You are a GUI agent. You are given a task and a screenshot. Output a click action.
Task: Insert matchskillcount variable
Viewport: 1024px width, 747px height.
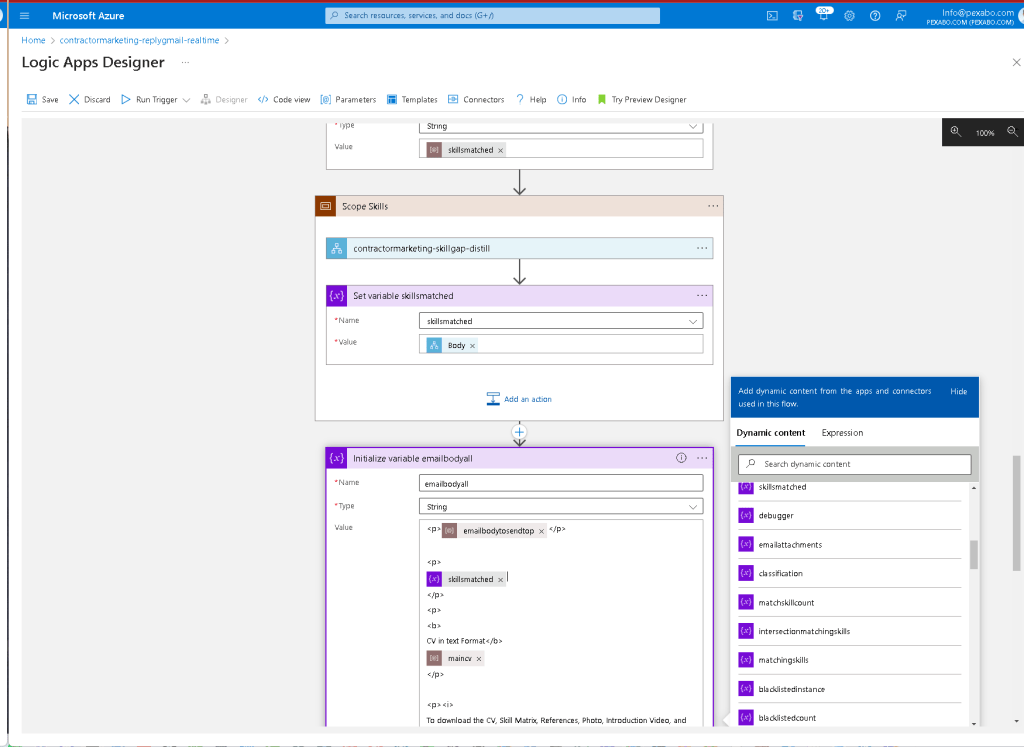849,603
